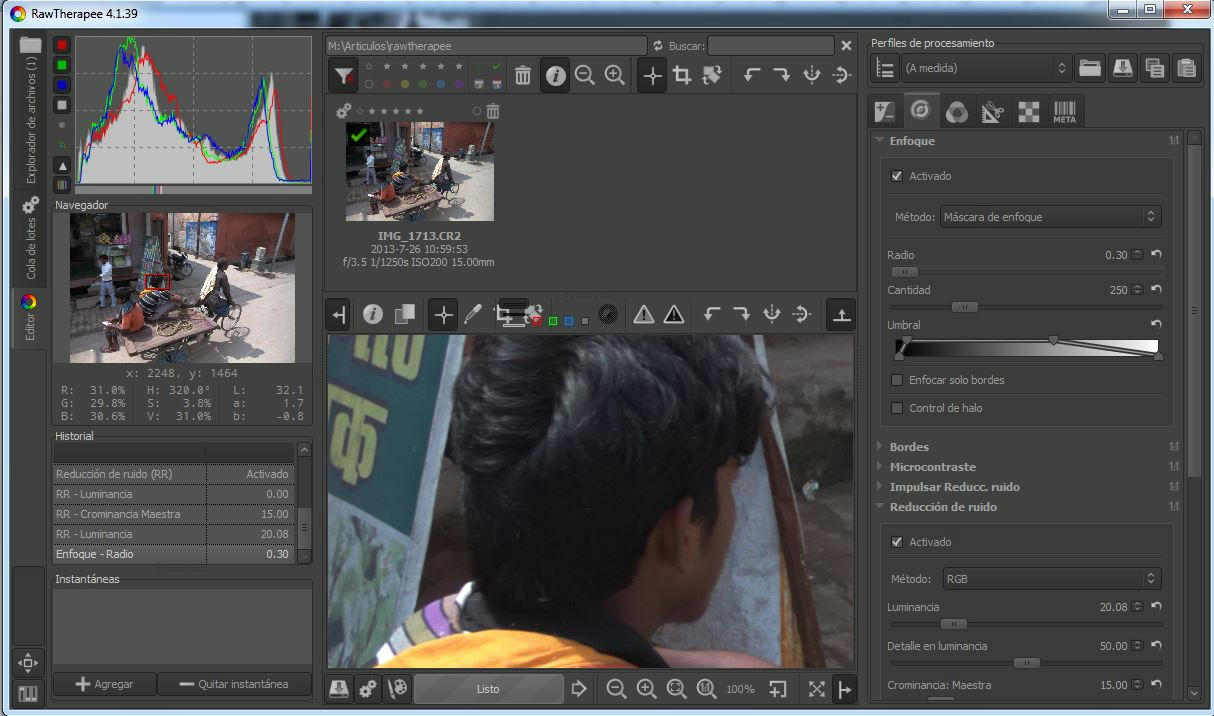
Task: Click the zoom-in magnifier below the preview
Action: (647, 689)
